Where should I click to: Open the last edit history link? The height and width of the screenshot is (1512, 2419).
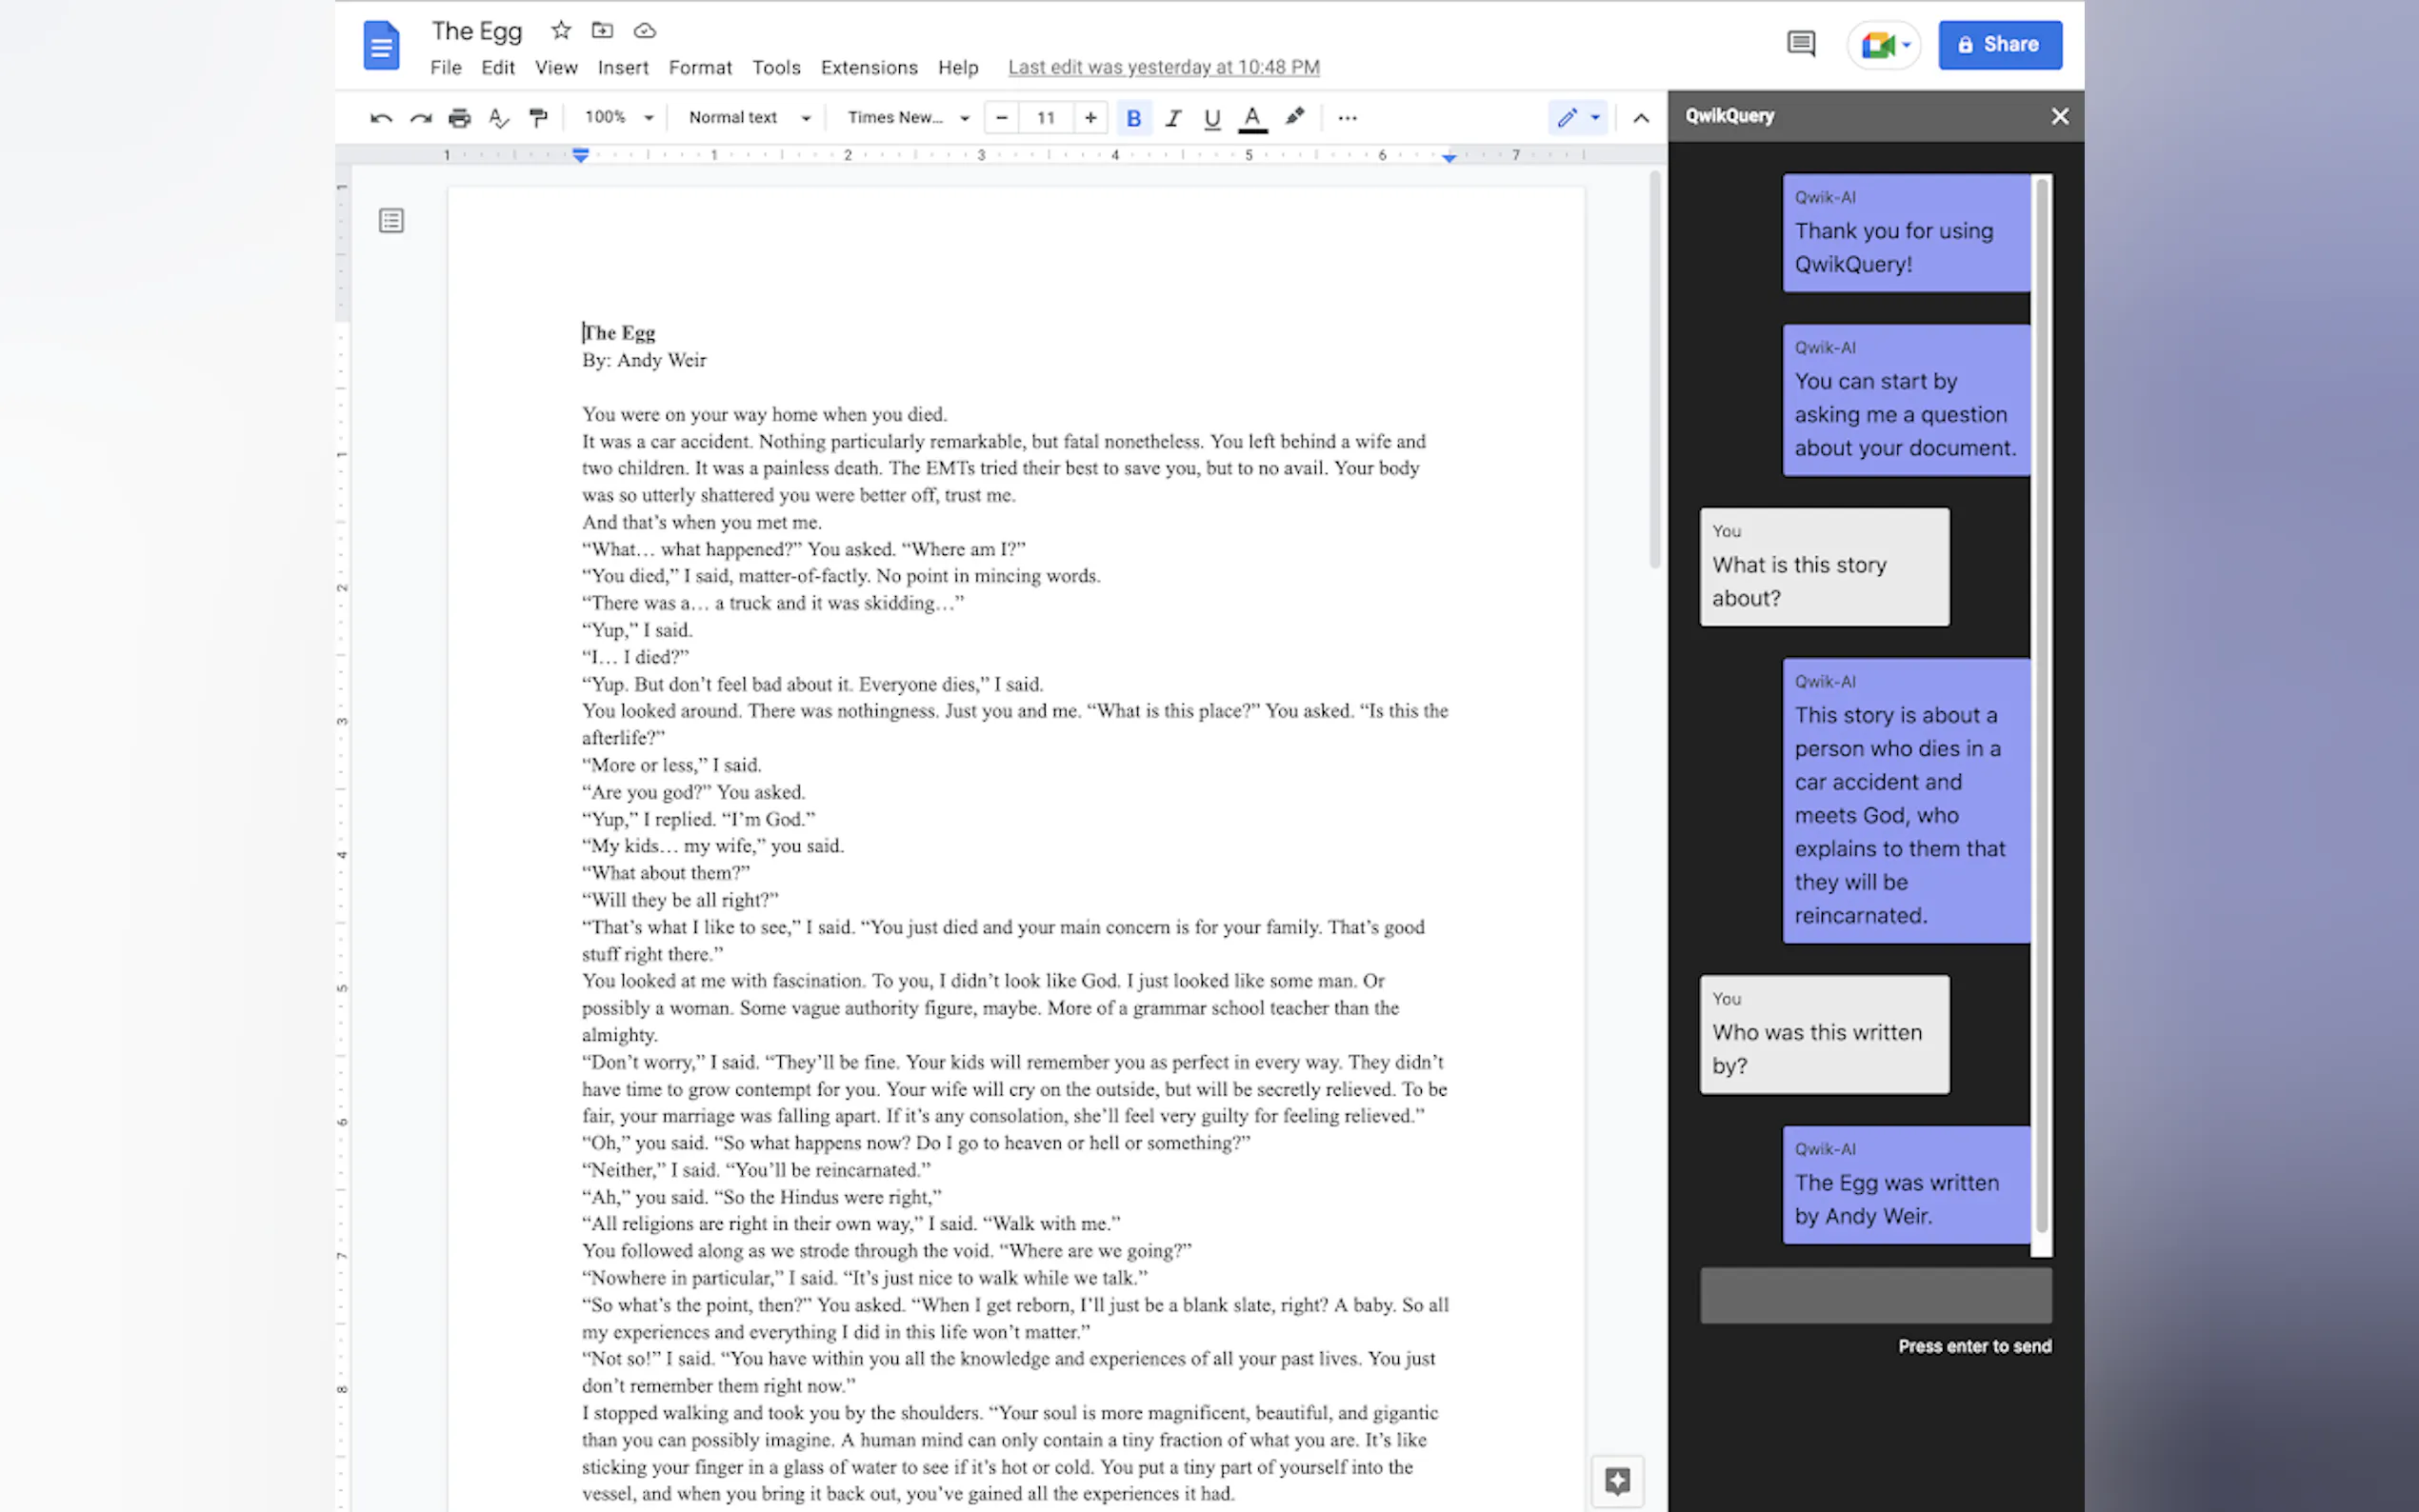click(1163, 67)
